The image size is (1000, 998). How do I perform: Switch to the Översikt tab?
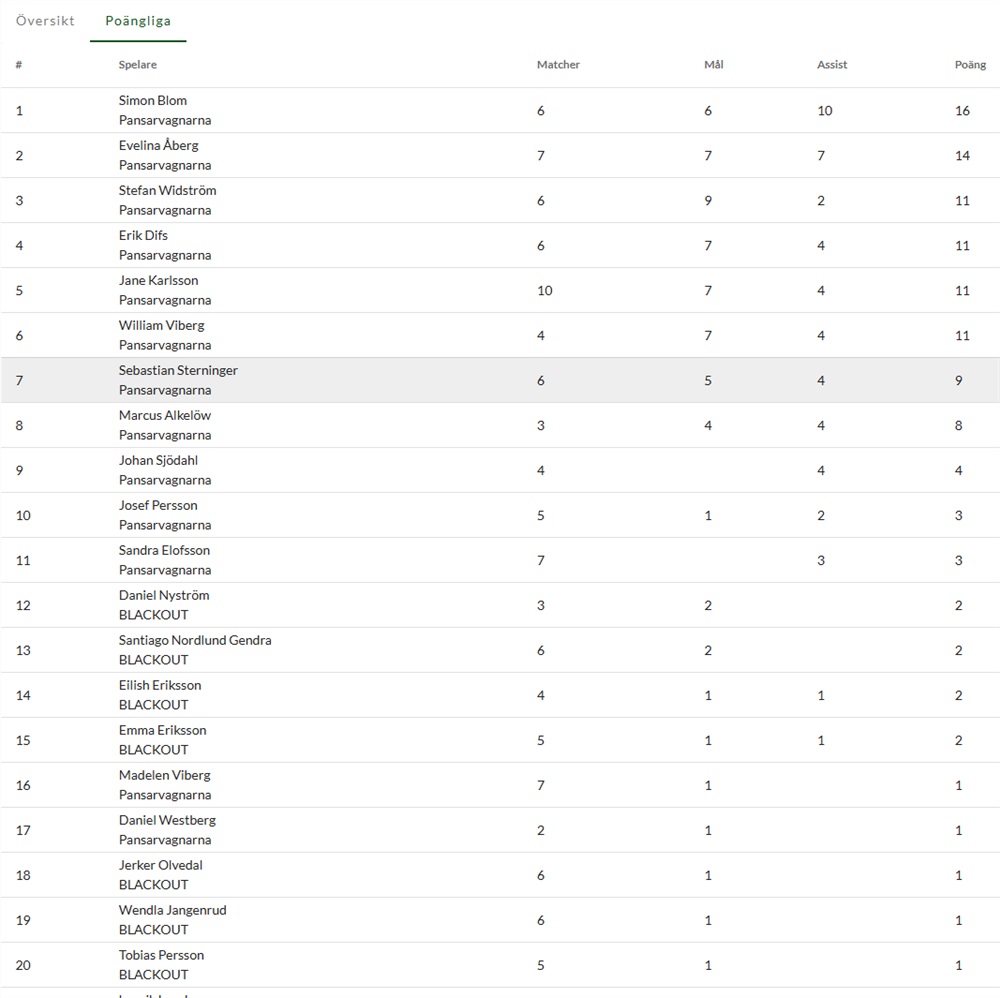[x=45, y=21]
